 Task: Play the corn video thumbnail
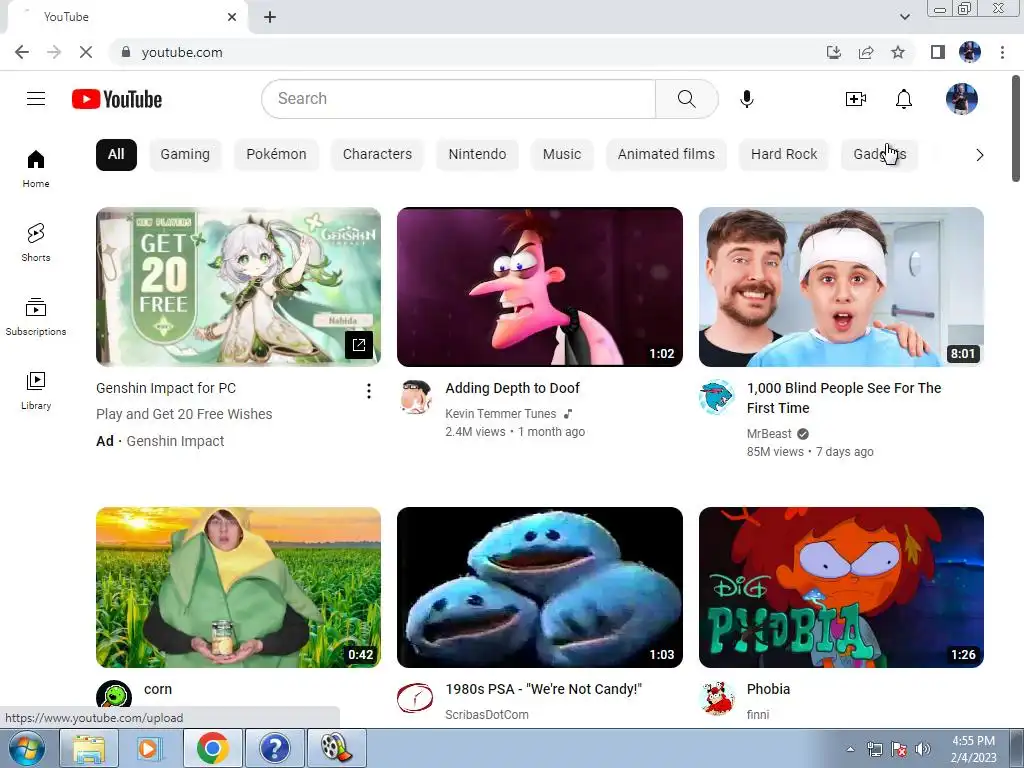pyautogui.click(x=238, y=587)
